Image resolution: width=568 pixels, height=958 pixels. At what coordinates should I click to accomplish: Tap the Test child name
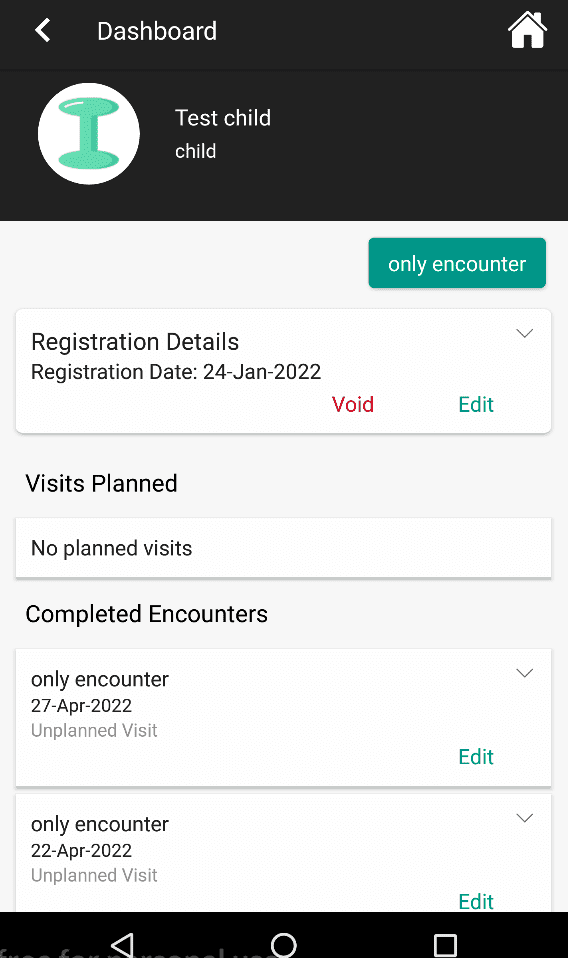coord(223,118)
